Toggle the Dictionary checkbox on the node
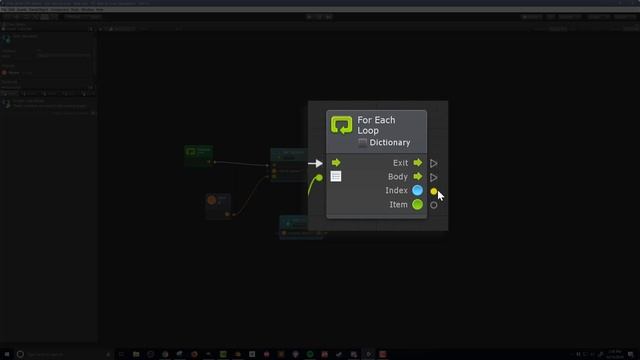 tap(362, 142)
